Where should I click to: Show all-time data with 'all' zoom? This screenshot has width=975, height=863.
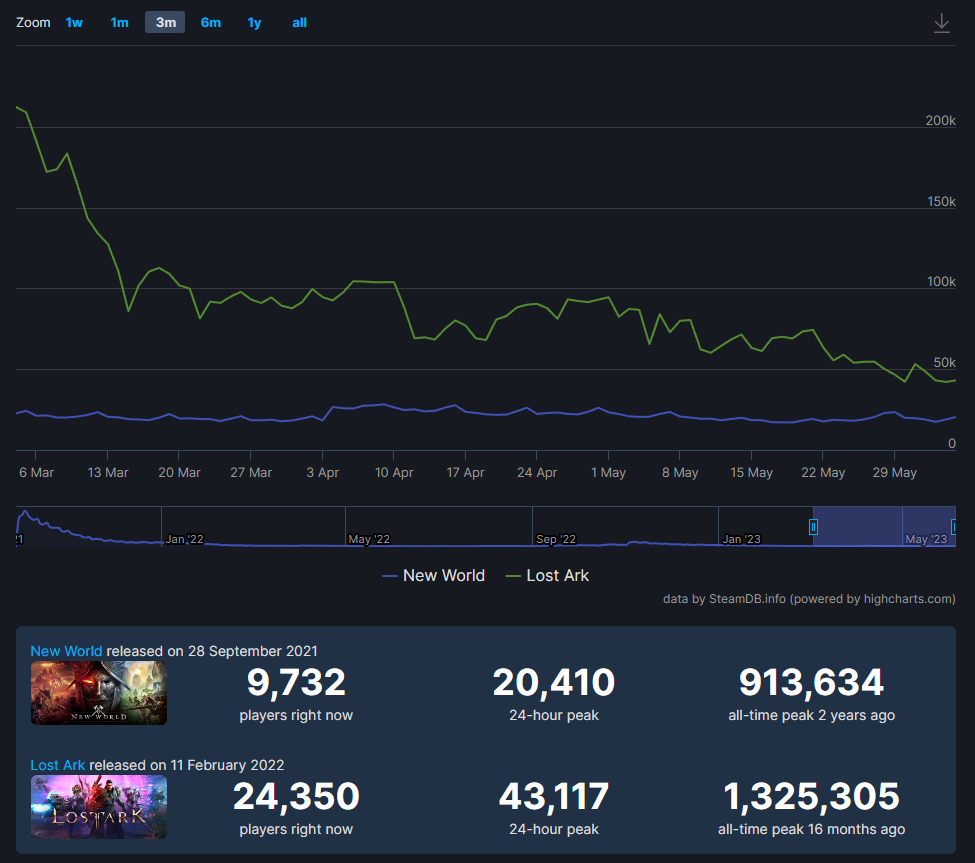[x=299, y=22]
